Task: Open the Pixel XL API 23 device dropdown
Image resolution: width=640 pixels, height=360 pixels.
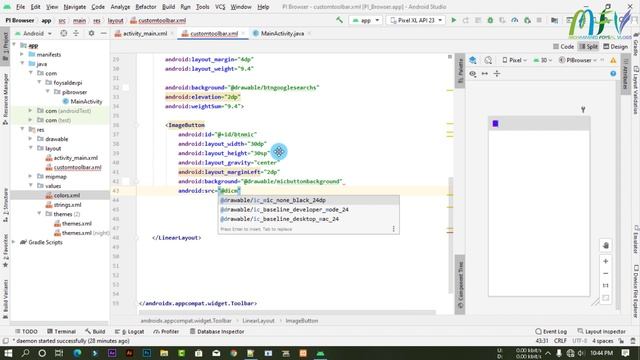Action: click(x=416, y=20)
